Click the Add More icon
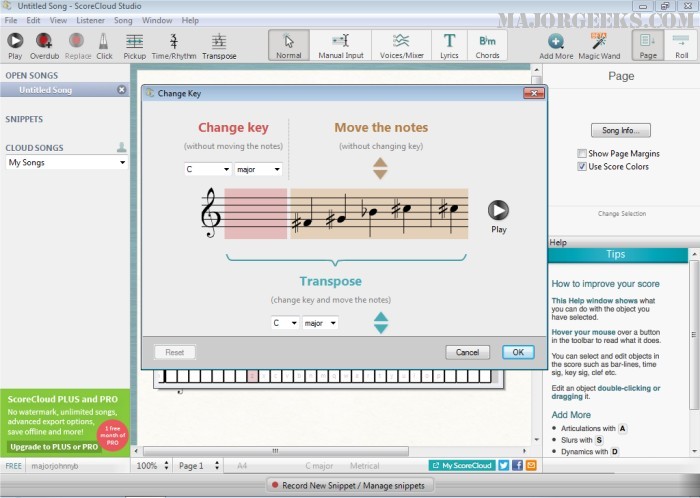 click(x=556, y=42)
